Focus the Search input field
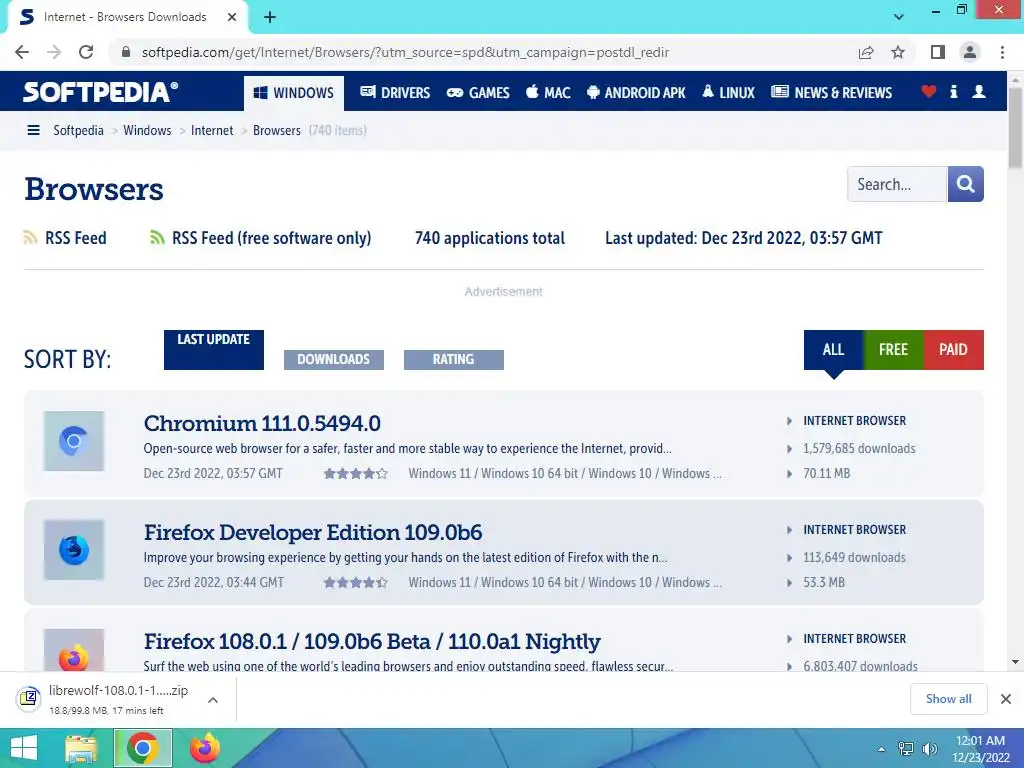The height and width of the screenshot is (768, 1024). (897, 184)
